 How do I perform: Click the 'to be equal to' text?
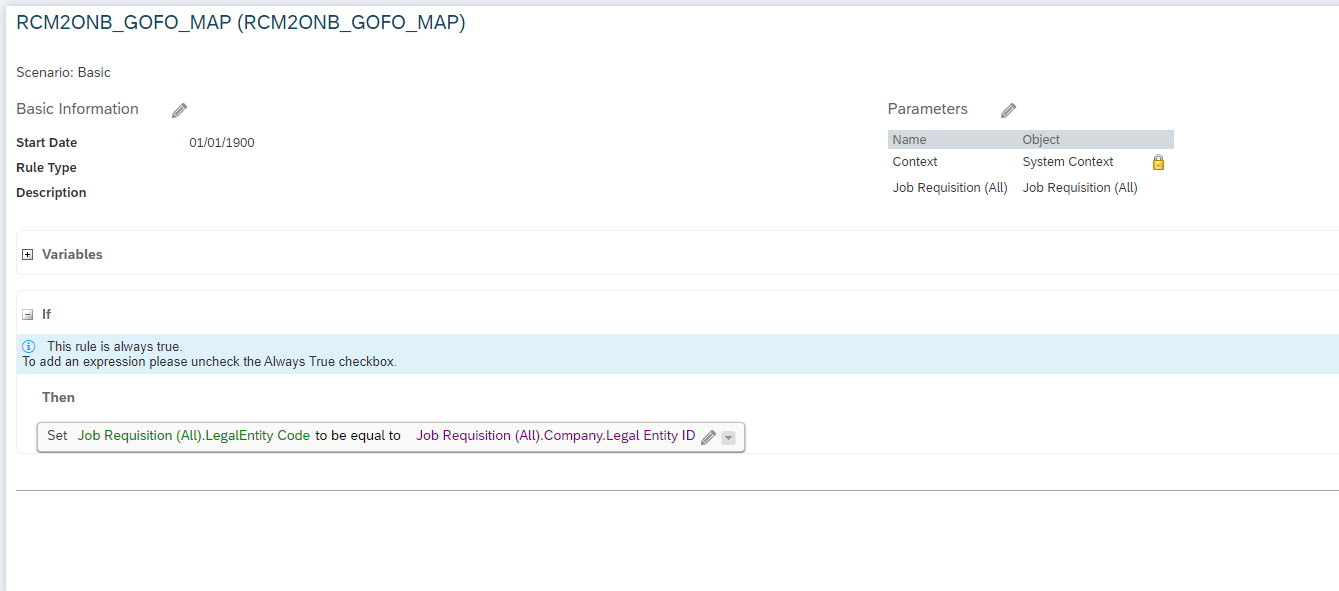point(358,436)
